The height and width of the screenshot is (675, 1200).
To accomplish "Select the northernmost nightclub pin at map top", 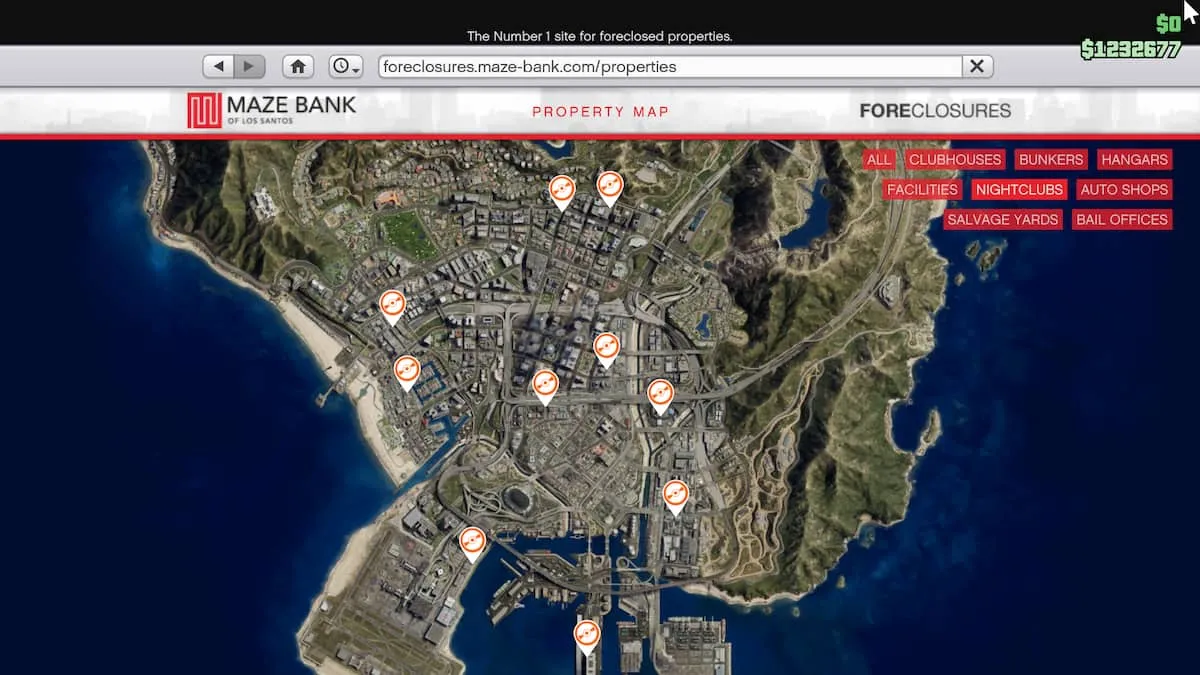I will pyautogui.click(x=610, y=186).
